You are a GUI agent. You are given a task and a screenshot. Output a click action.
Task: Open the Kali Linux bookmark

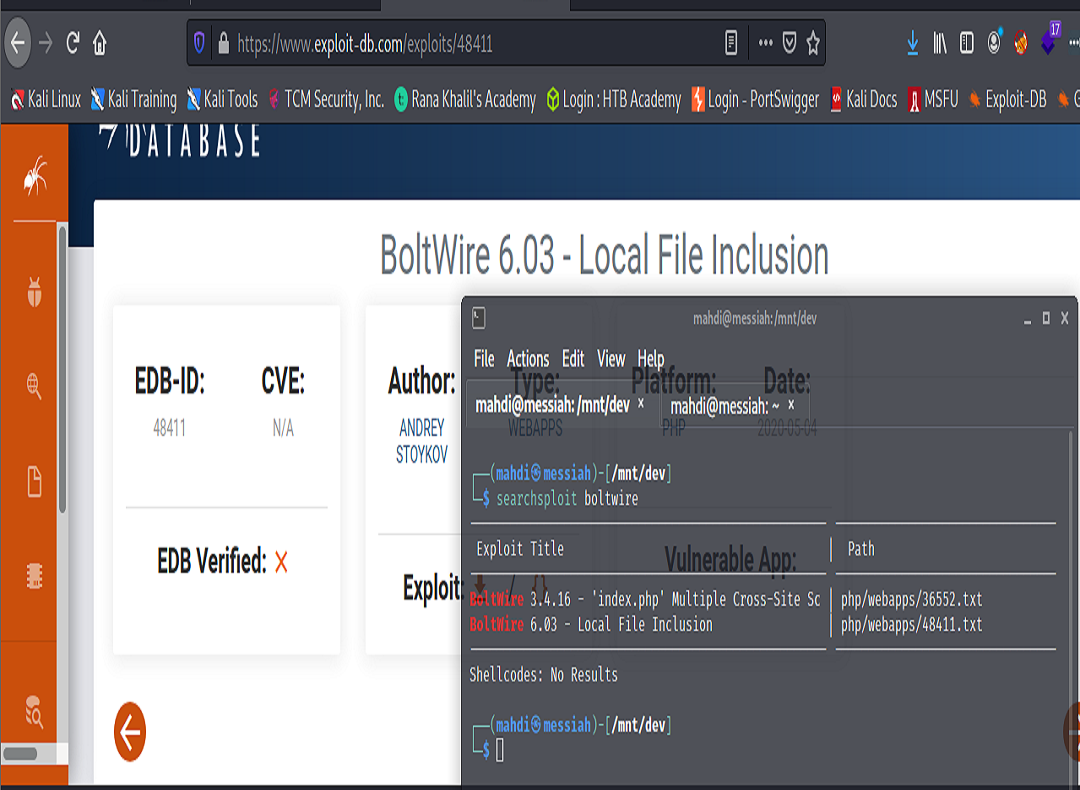(x=47, y=100)
